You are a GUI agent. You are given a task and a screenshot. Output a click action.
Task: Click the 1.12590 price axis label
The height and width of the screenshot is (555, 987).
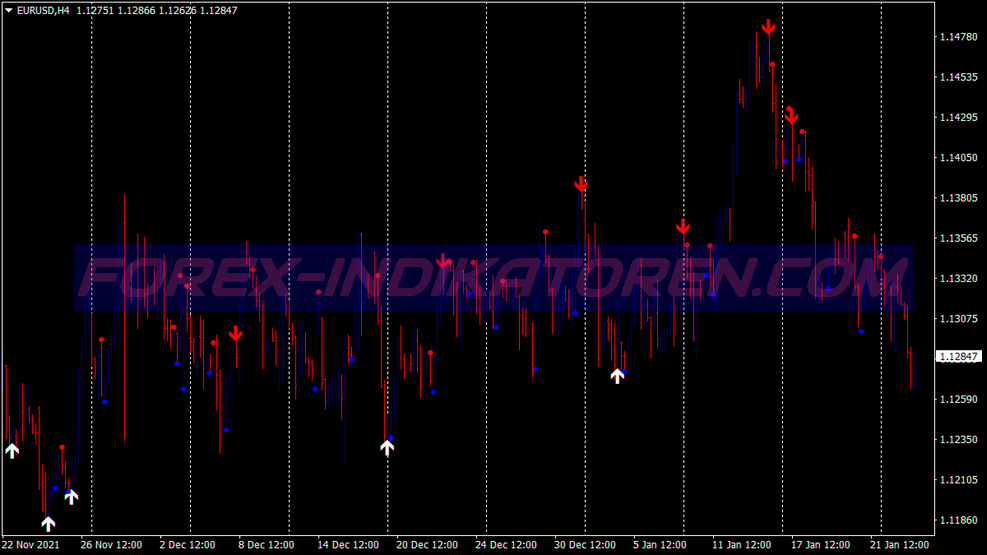959,400
